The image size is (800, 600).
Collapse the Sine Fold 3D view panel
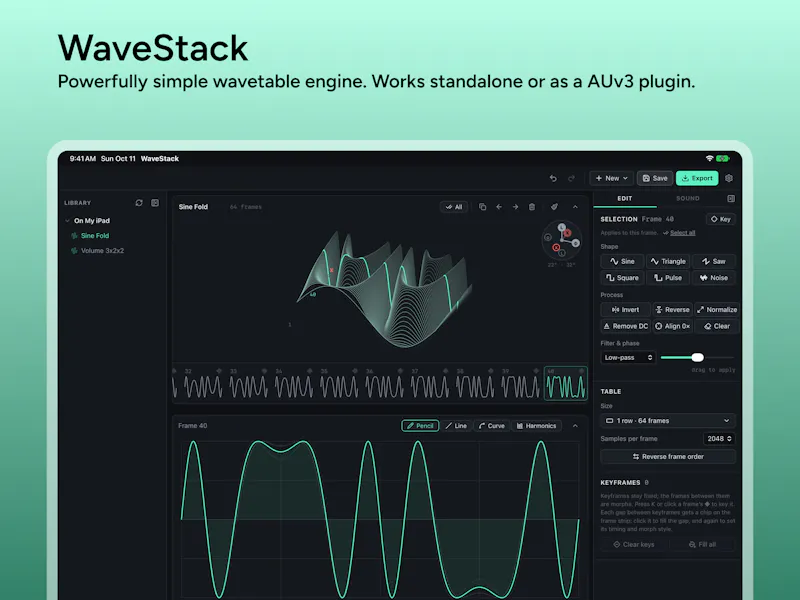click(575, 207)
